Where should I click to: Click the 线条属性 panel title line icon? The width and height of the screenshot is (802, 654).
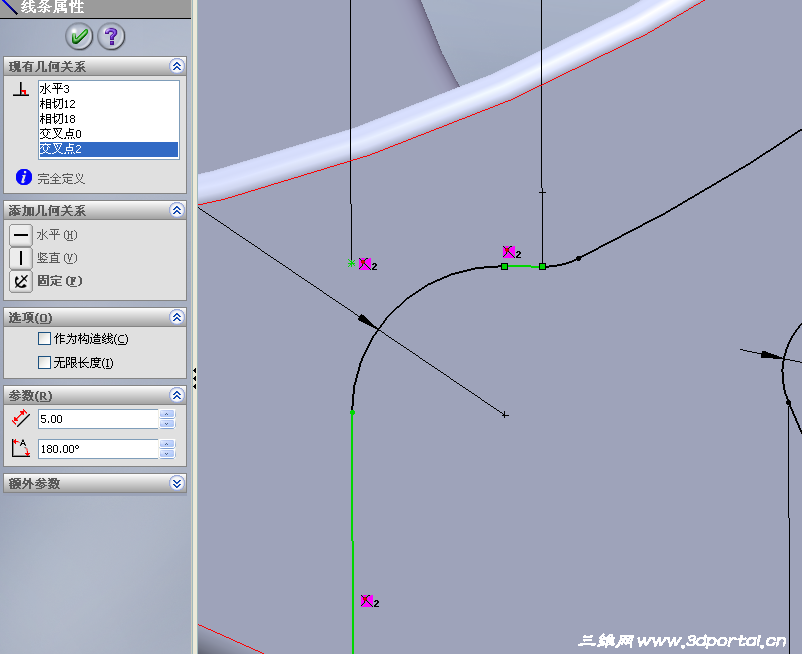9,7
